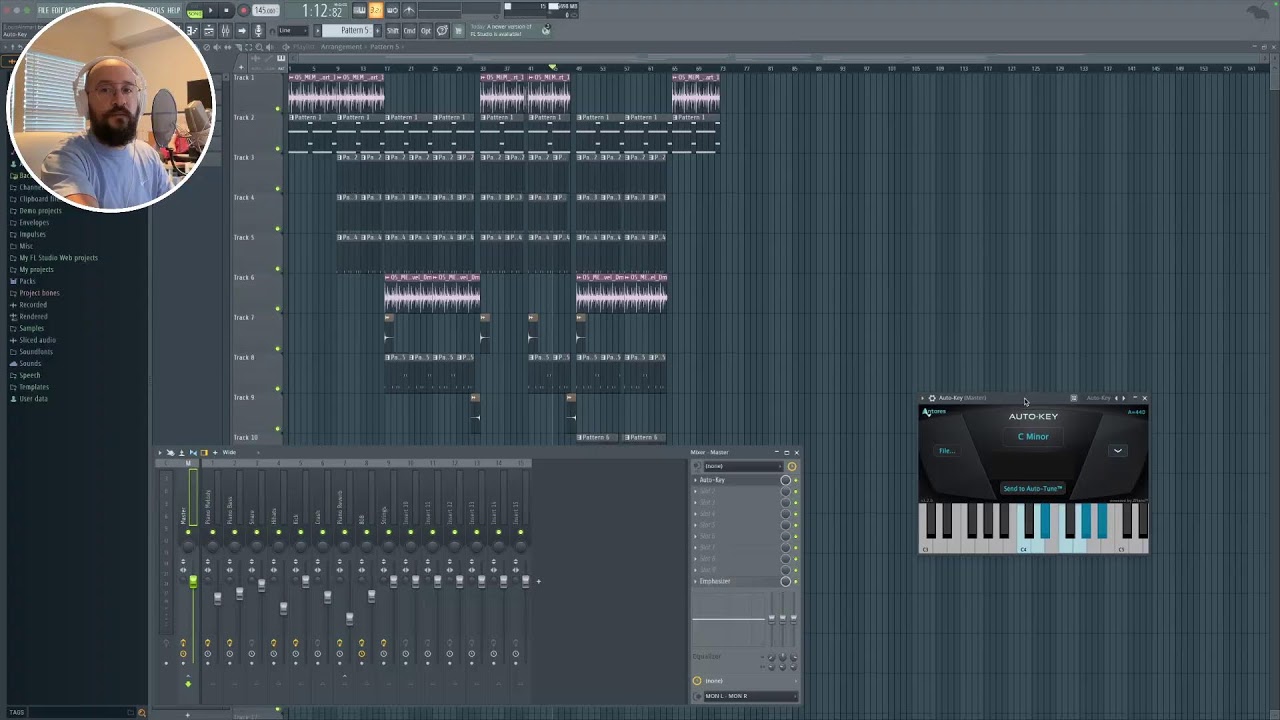Image resolution: width=1280 pixels, height=720 pixels.
Task: Click Send to Auto-Tune button
Action: [x=1033, y=489]
